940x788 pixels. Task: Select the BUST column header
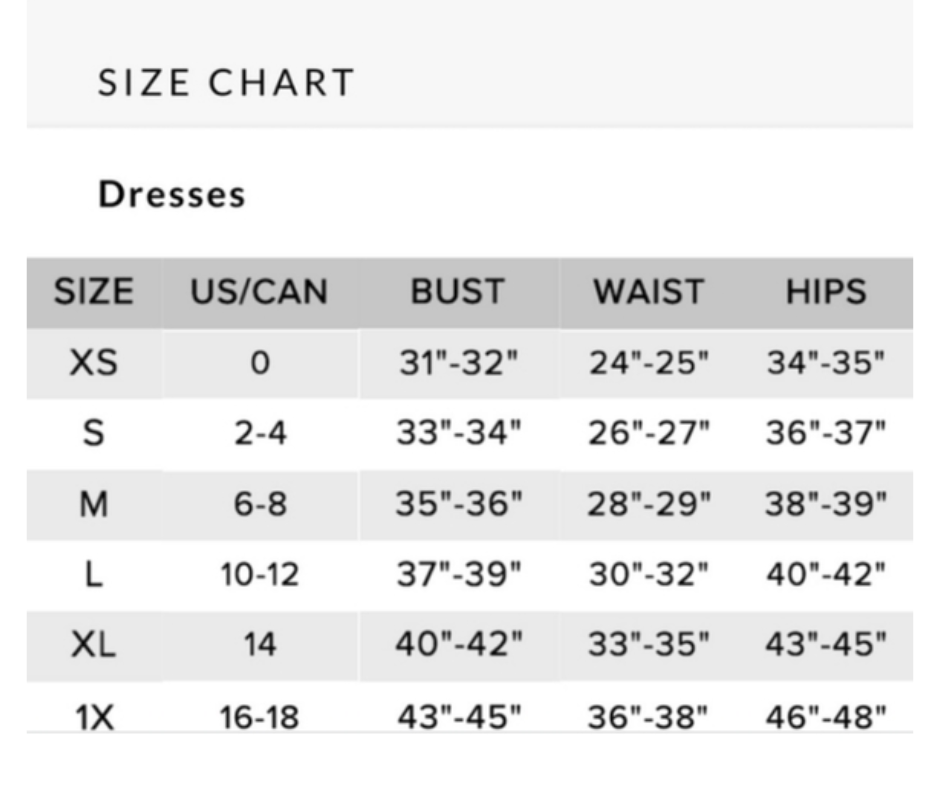tap(457, 292)
